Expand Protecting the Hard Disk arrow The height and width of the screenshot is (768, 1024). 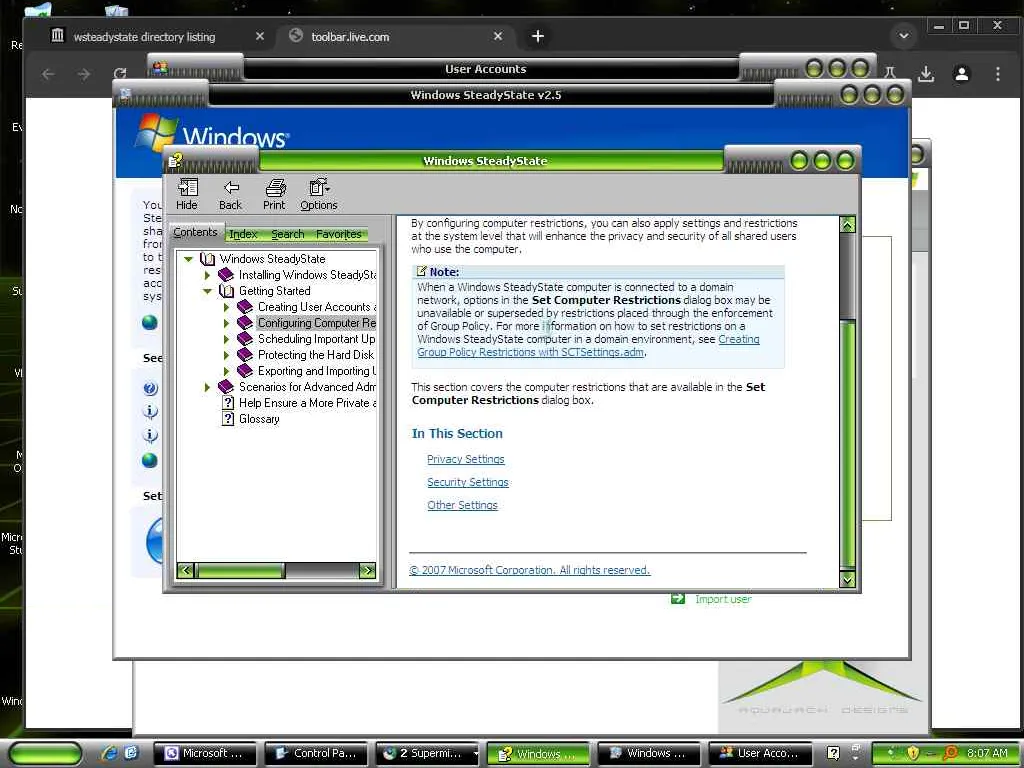[227, 355]
